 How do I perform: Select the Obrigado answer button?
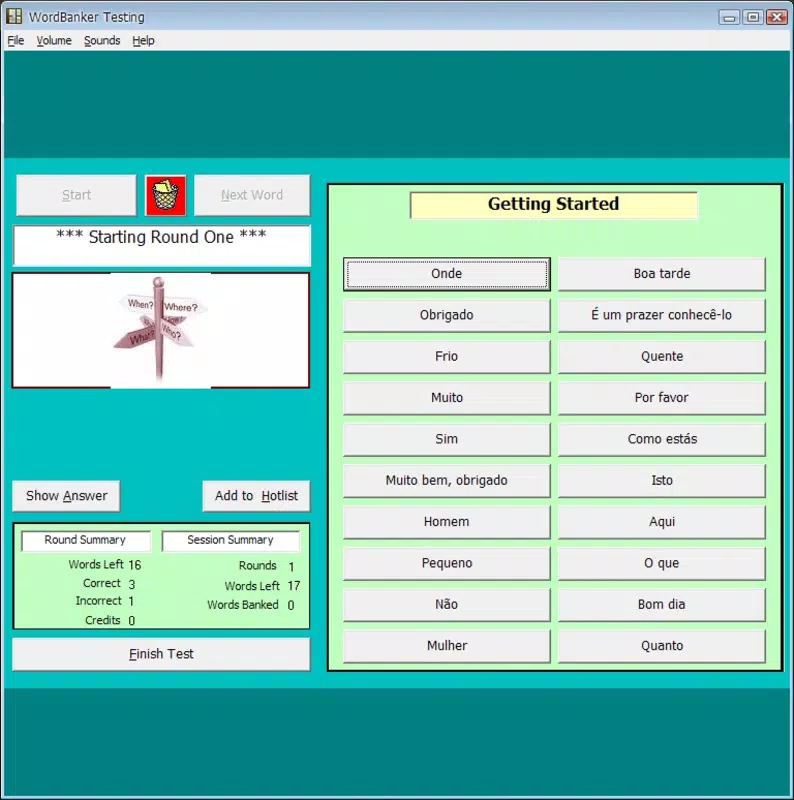coord(446,315)
